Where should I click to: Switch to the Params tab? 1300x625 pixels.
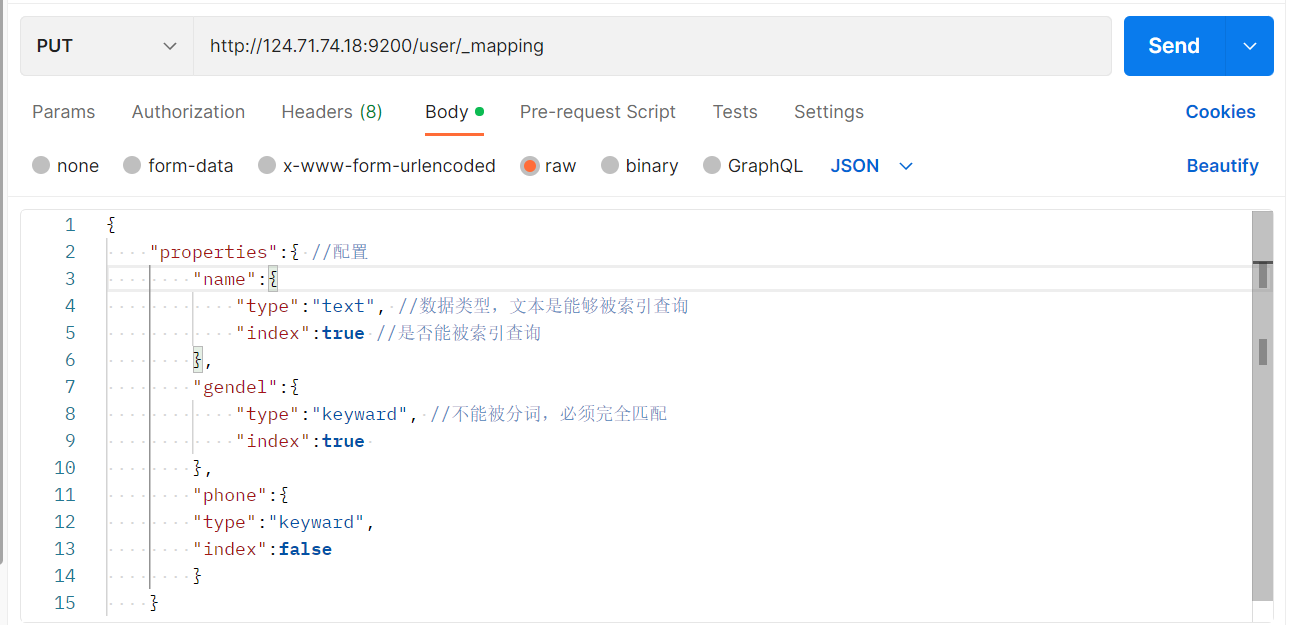(x=63, y=111)
